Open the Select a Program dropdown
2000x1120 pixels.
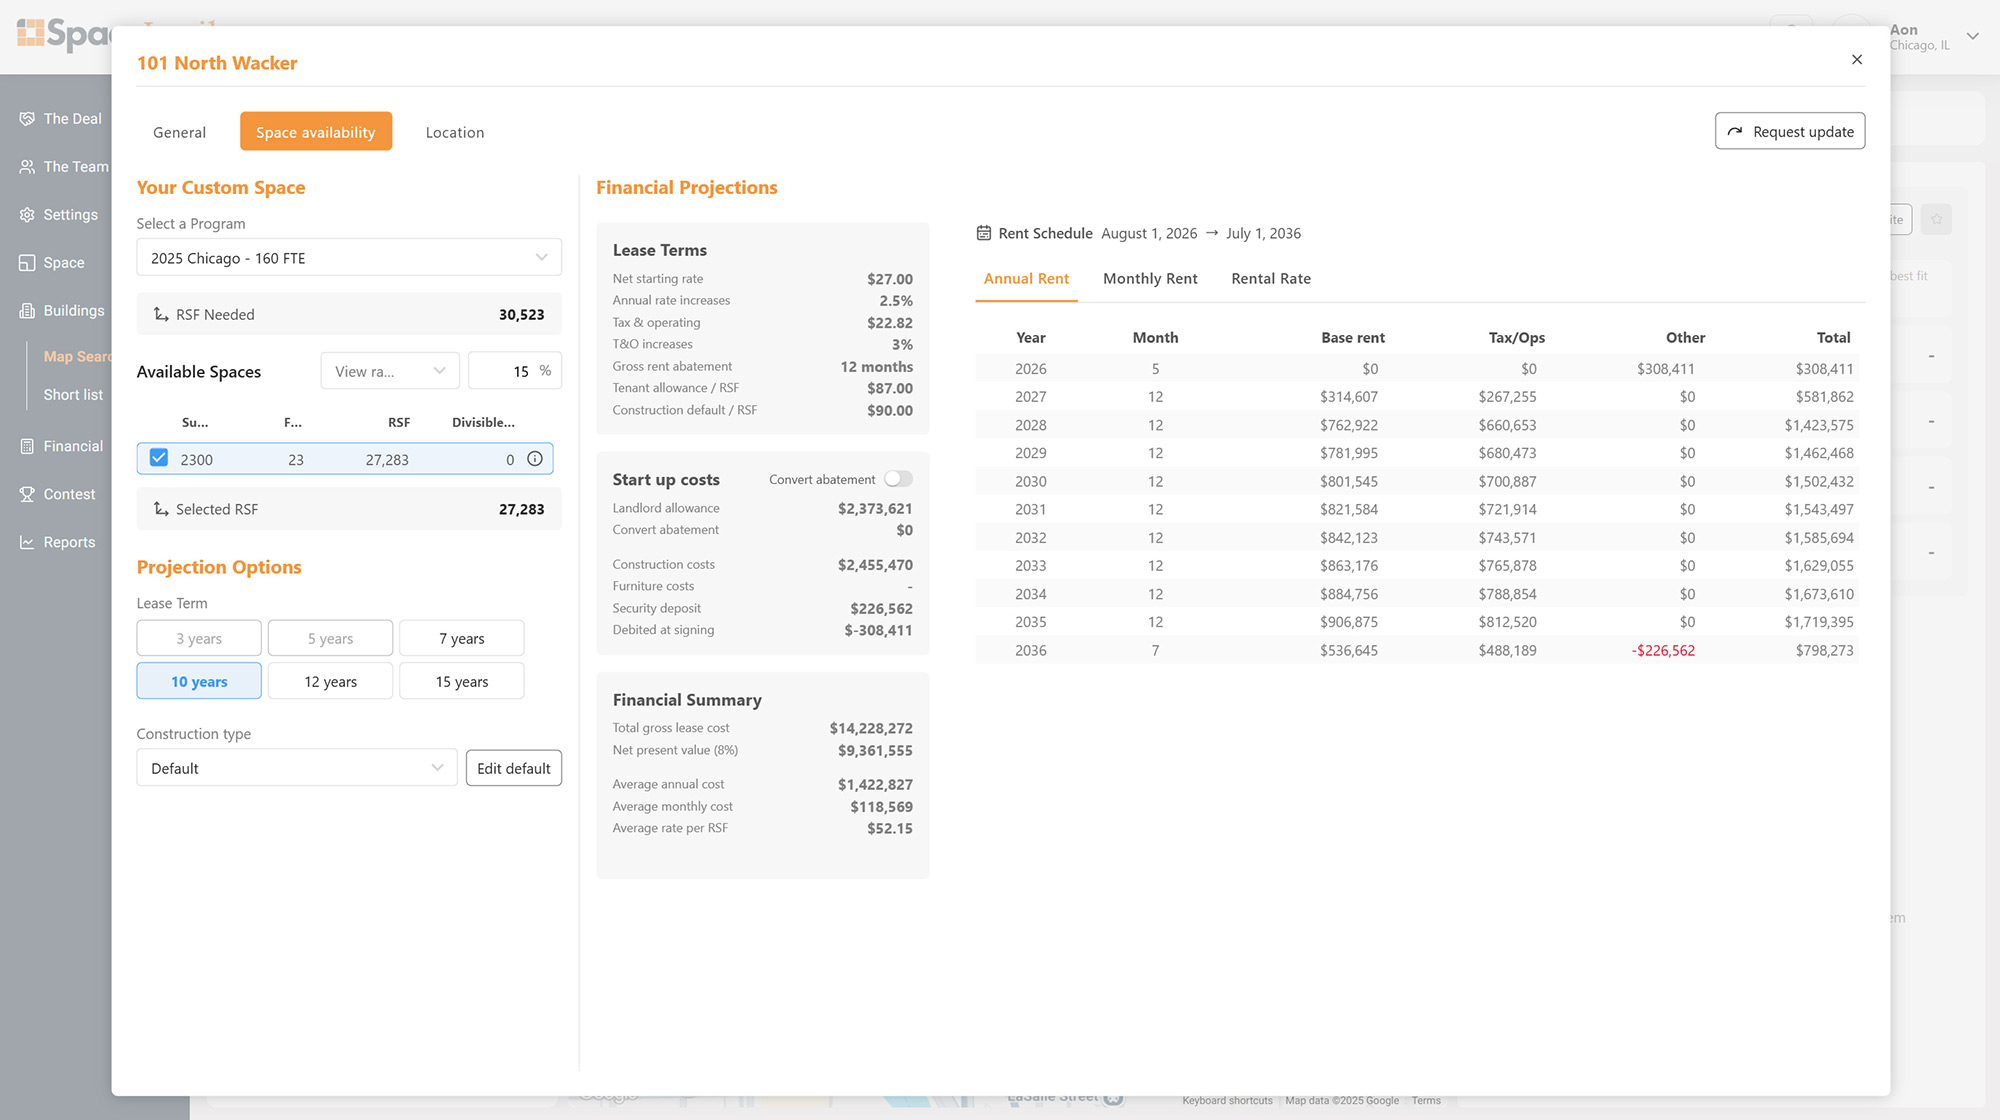tap(348, 258)
